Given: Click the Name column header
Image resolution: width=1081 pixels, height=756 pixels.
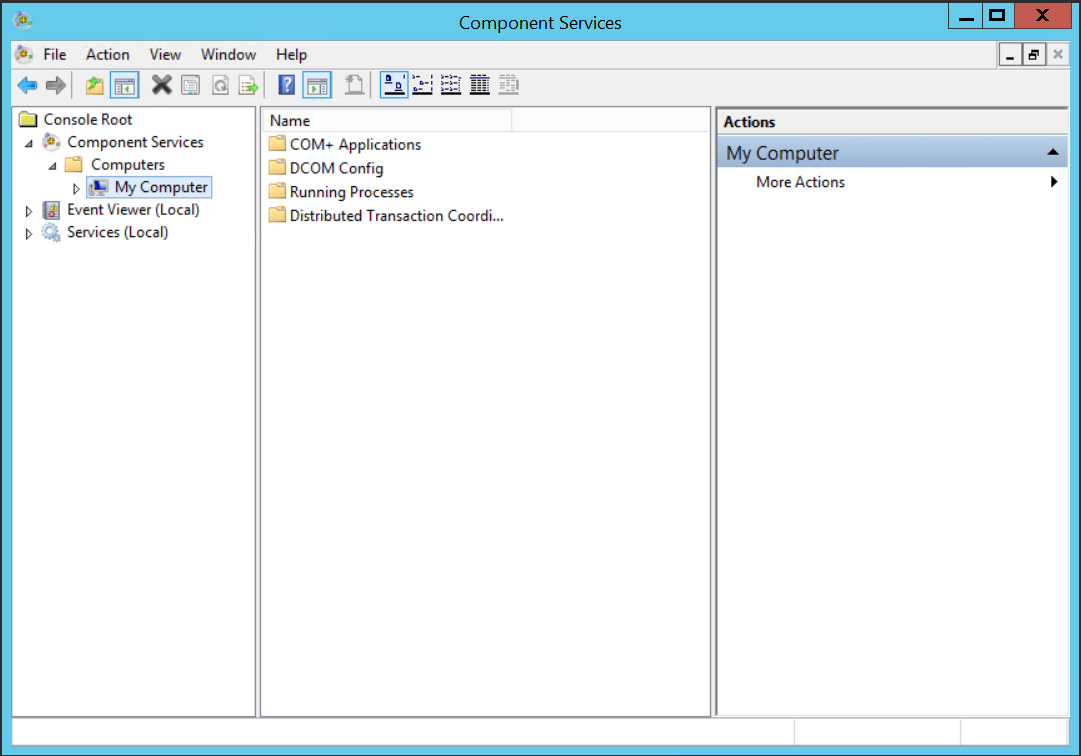Looking at the screenshot, I should coord(387,121).
